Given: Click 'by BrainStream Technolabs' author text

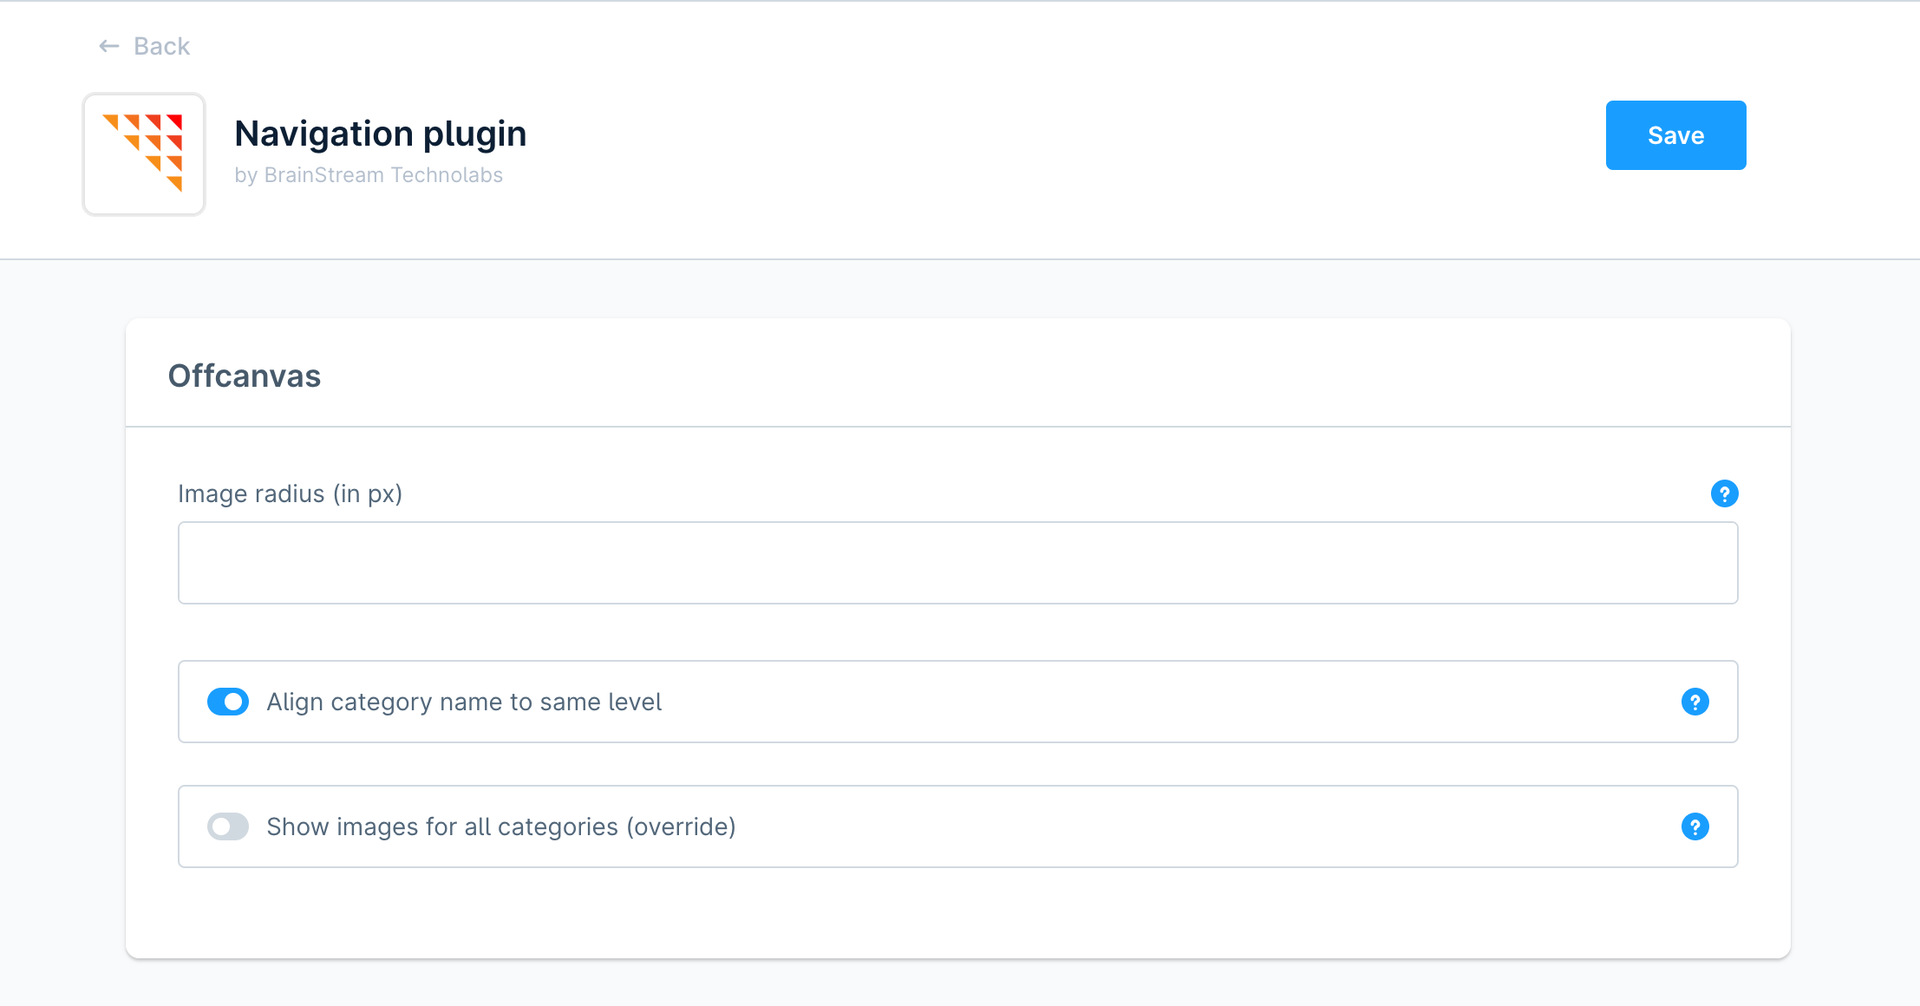Looking at the screenshot, I should click(x=368, y=175).
